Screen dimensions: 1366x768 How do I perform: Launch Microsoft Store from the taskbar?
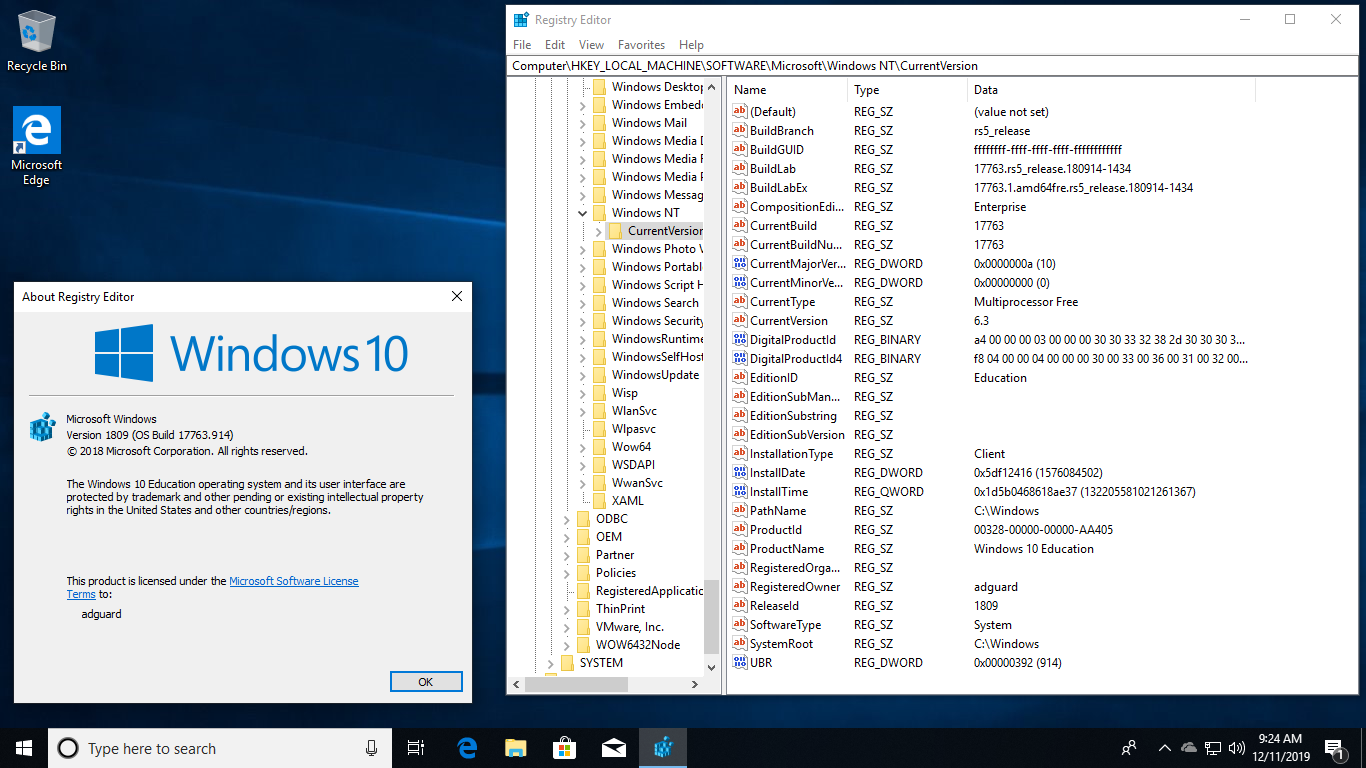(564, 748)
